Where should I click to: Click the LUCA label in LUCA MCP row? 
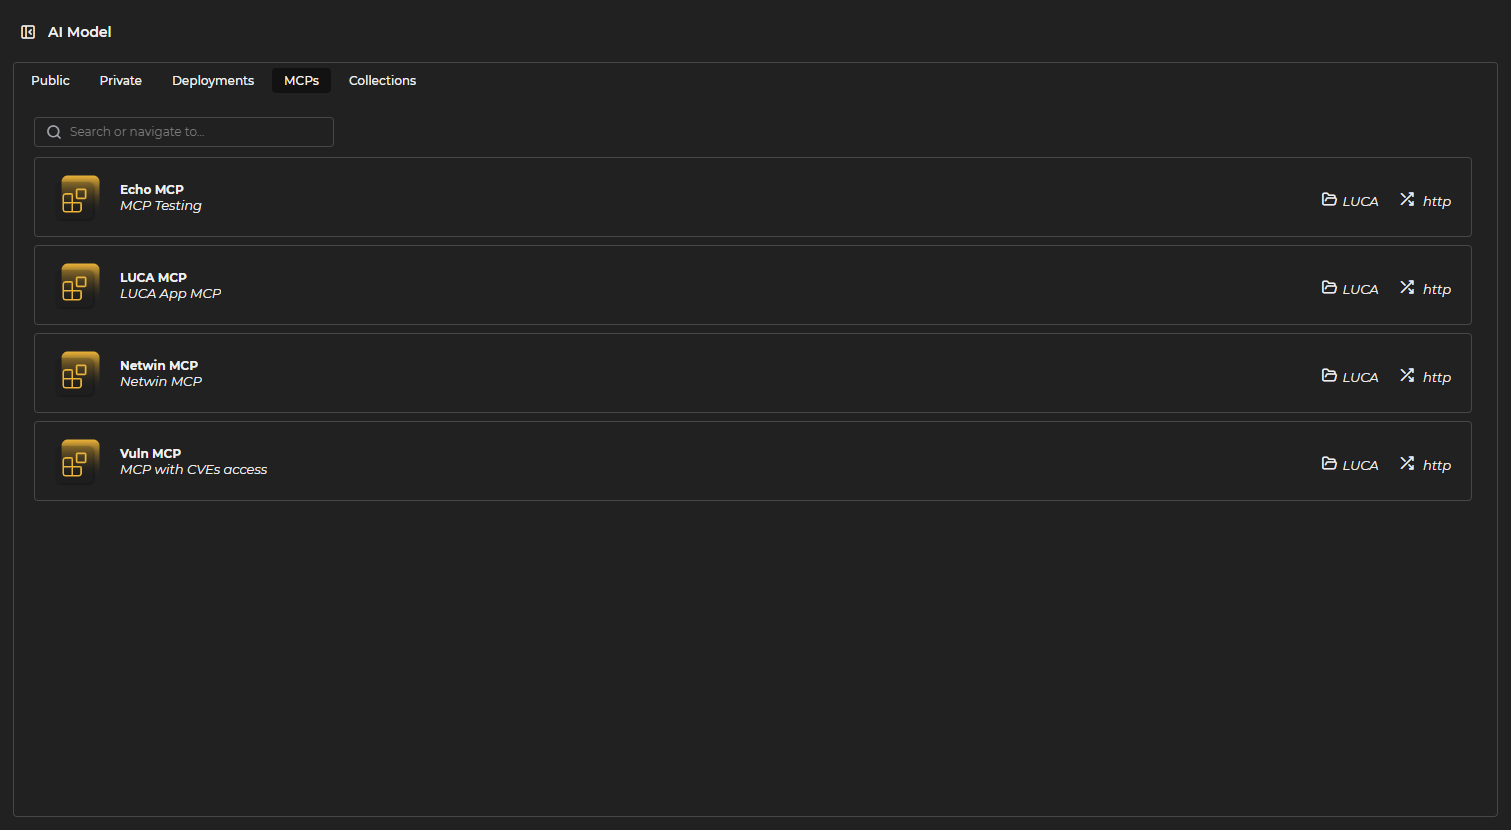[1360, 289]
